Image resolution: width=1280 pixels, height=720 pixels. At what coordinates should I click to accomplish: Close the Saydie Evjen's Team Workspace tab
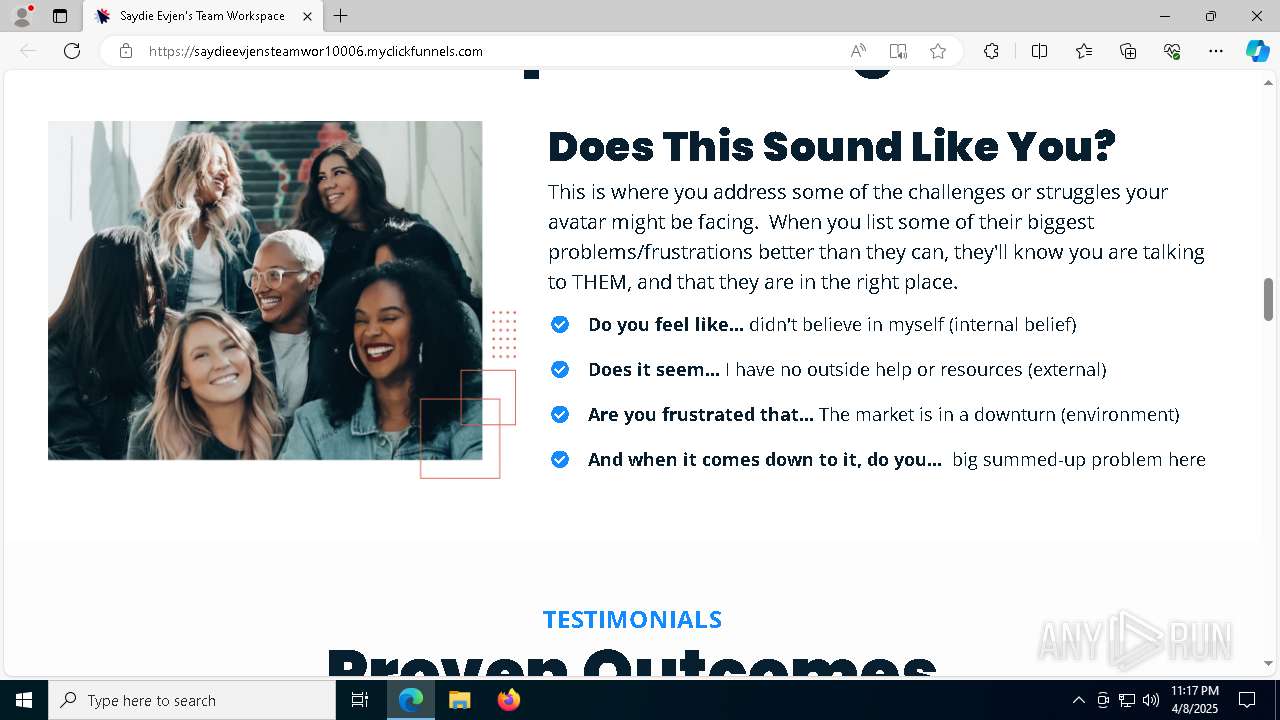click(x=307, y=16)
